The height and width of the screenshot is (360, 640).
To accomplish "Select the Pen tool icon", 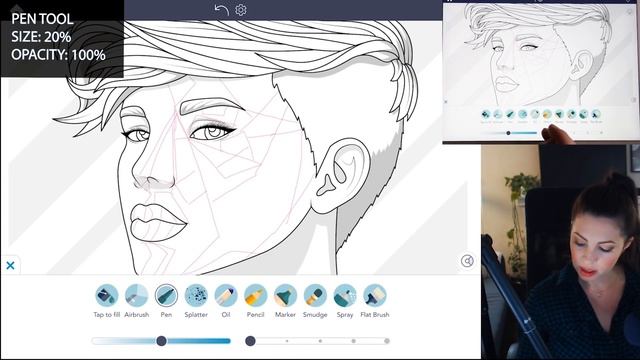I will (x=166, y=296).
